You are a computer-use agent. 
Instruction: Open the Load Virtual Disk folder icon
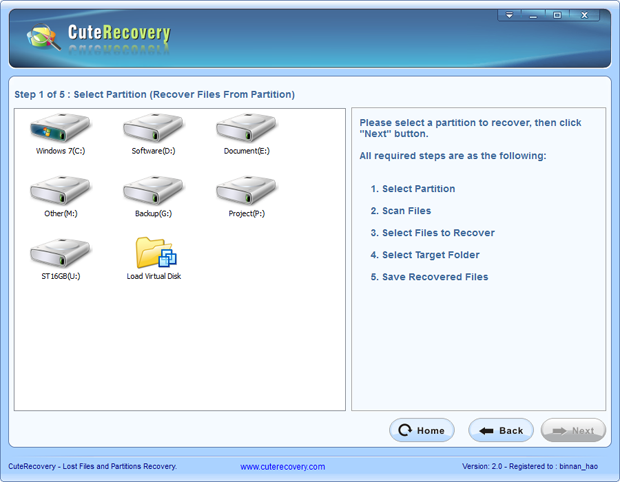tap(156, 252)
